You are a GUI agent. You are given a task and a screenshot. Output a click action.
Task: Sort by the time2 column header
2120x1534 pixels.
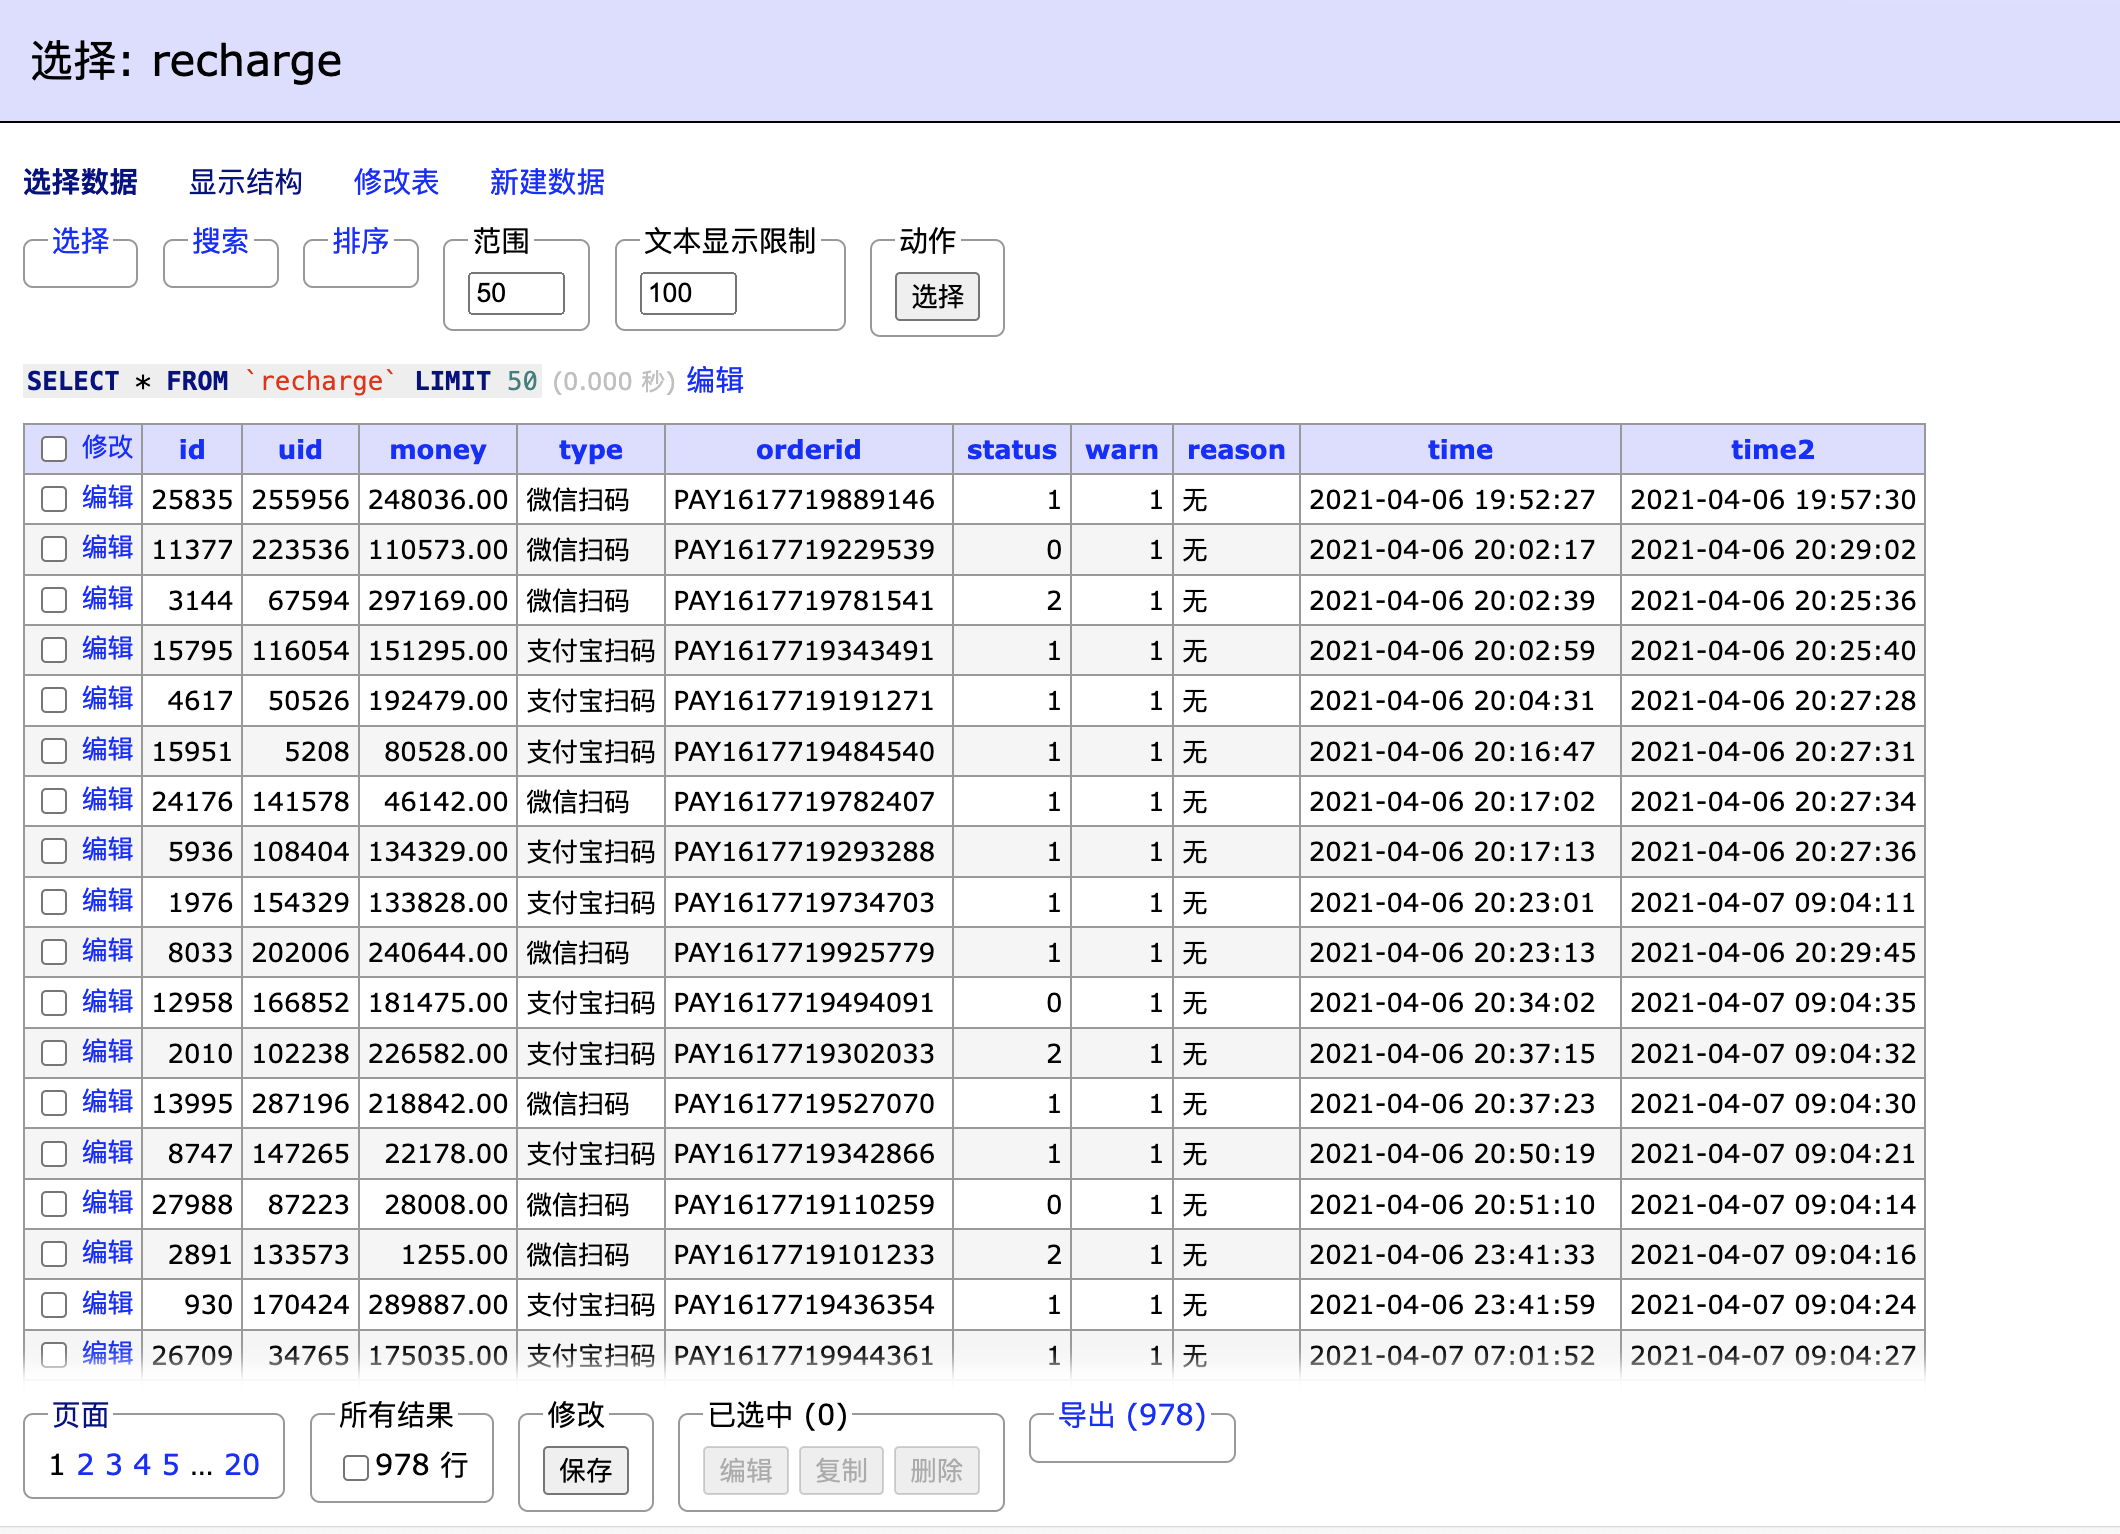(1772, 450)
